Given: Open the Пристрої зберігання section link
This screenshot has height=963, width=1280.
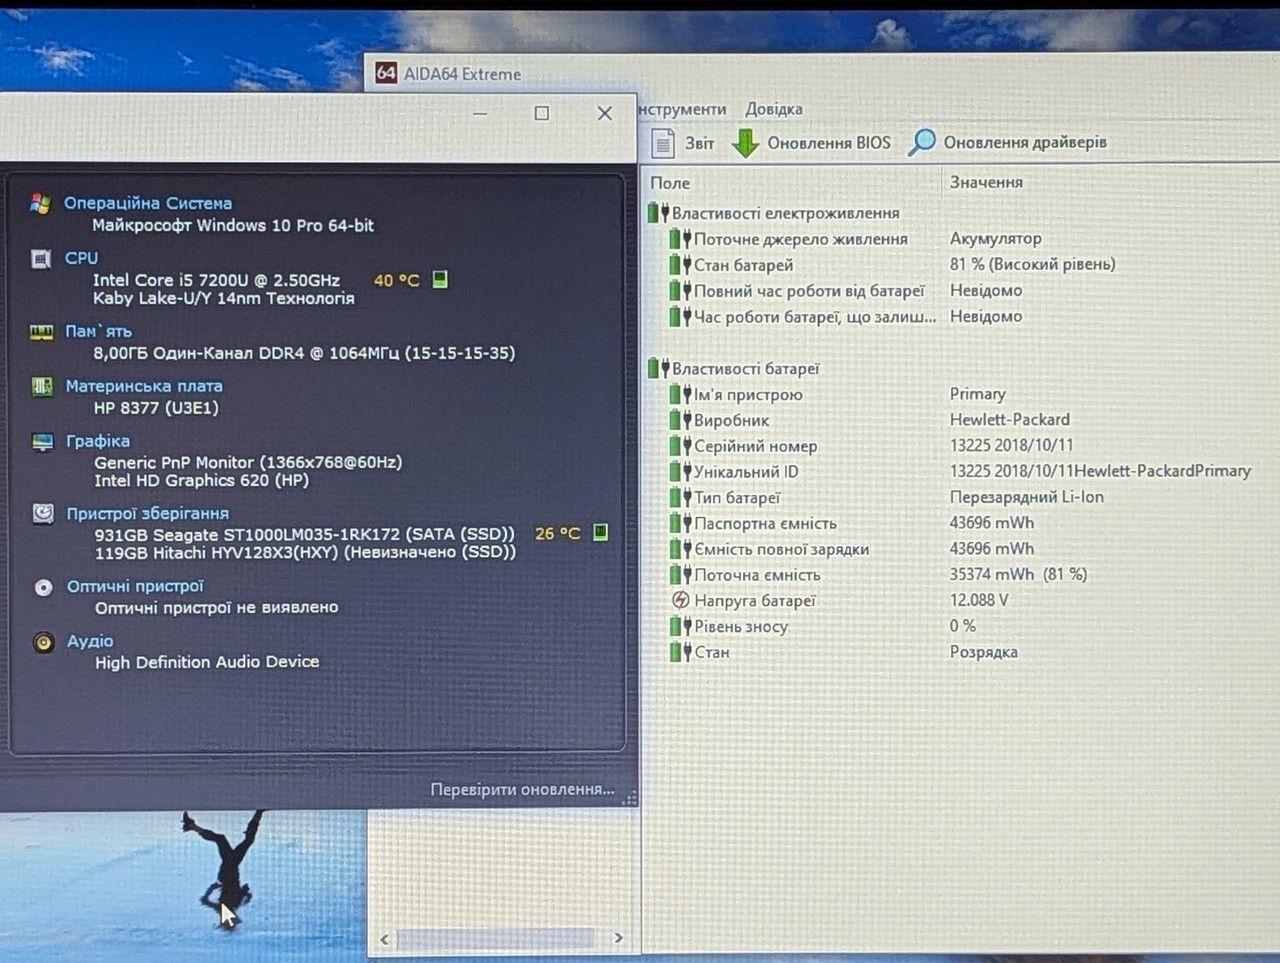Looking at the screenshot, I should pos(148,514).
